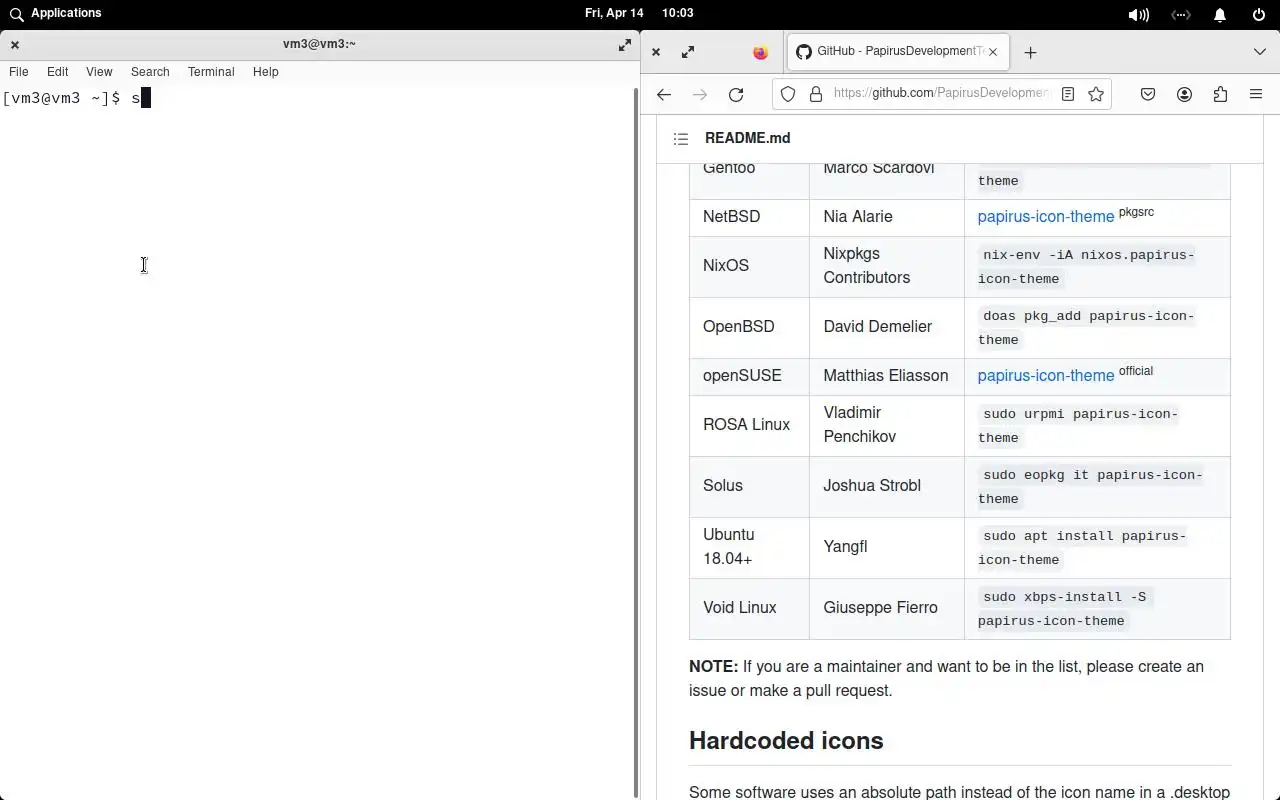Click the date and time display
Screen dimensions: 1280x800
(639, 13)
